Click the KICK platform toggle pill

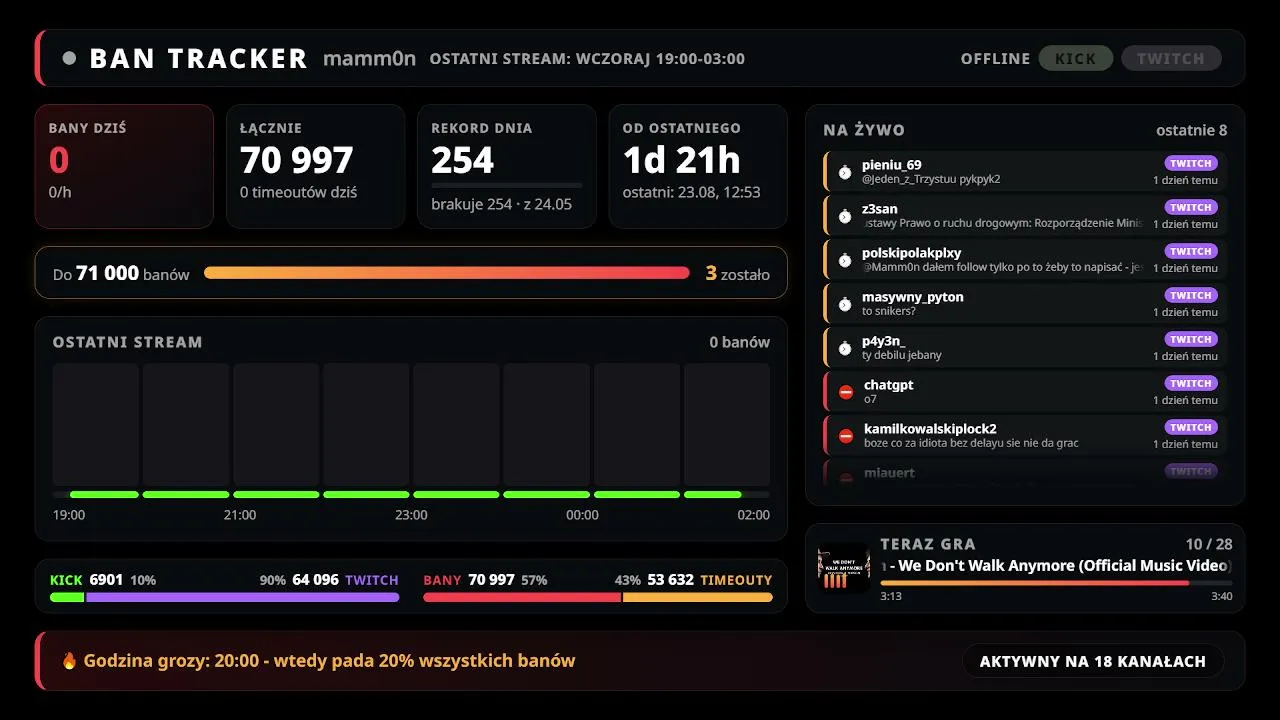1076,58
